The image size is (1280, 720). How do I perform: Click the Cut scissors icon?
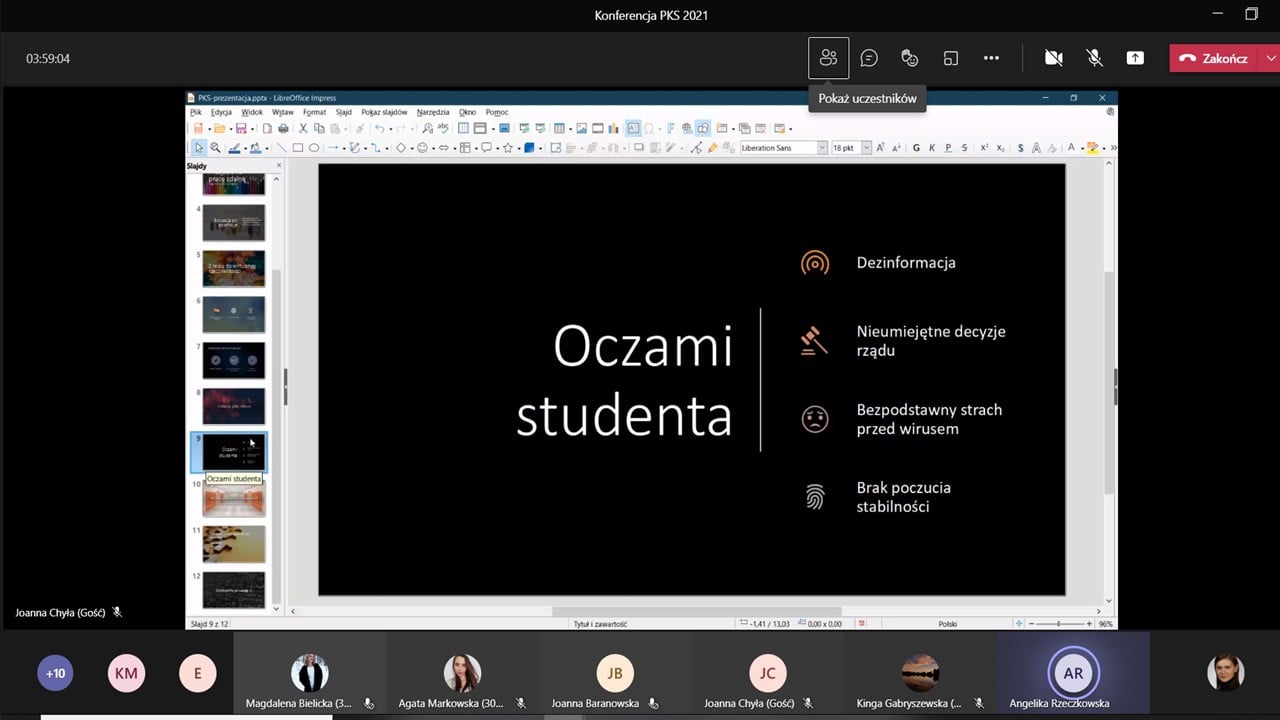(x=303, y=128)
